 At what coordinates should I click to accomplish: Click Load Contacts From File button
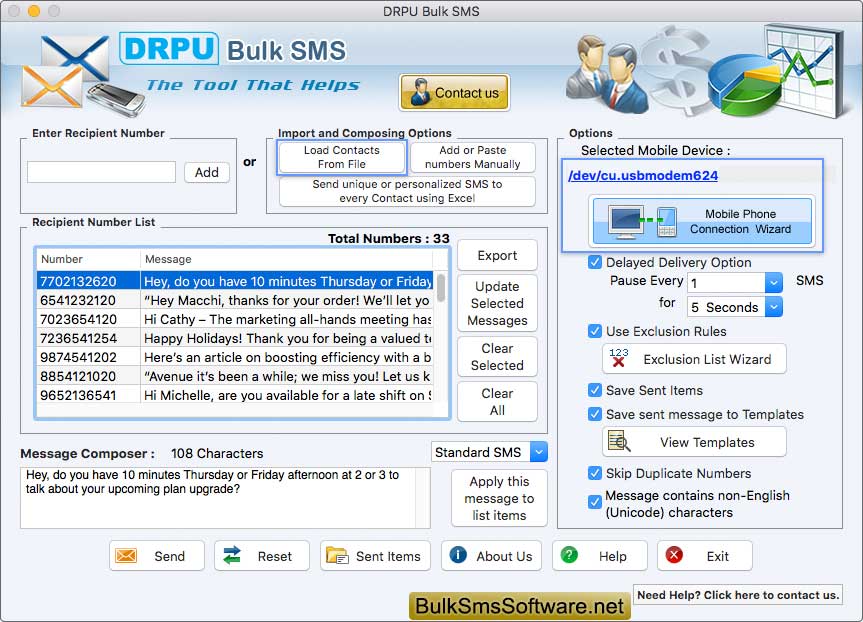(x=342, y=157)
